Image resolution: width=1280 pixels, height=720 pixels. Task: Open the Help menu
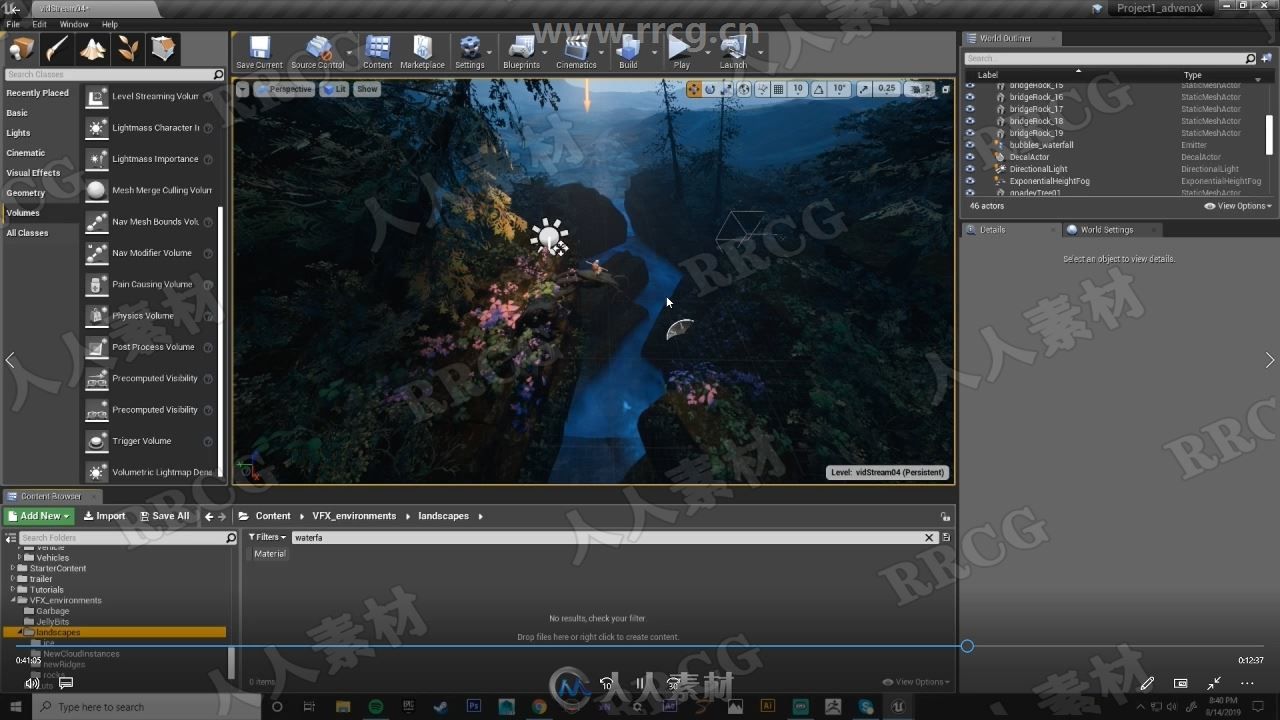tap(110, 24)
